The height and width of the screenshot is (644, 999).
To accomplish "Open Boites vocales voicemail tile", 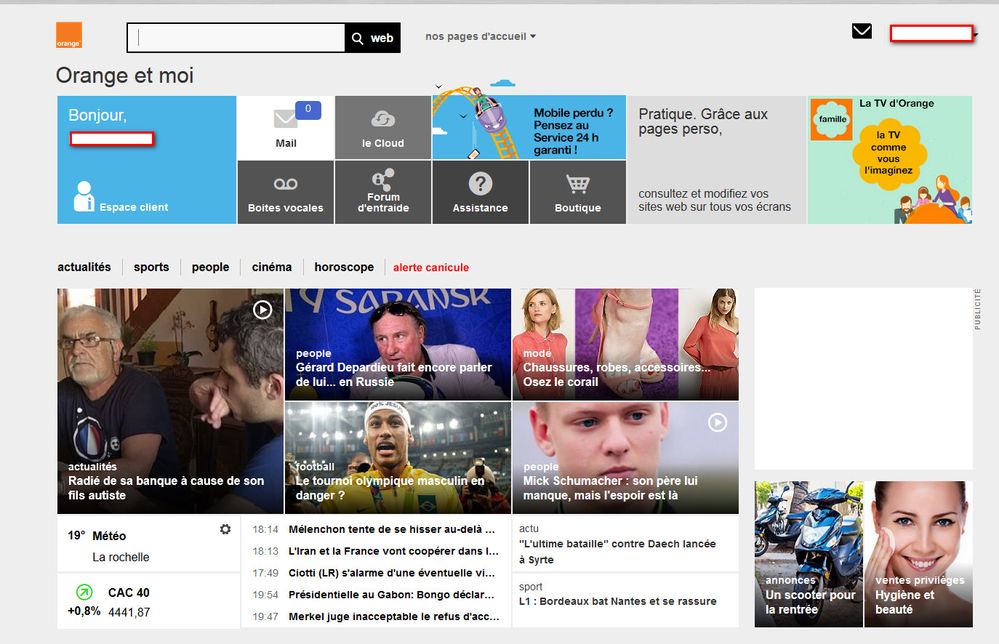I will 286,192.
